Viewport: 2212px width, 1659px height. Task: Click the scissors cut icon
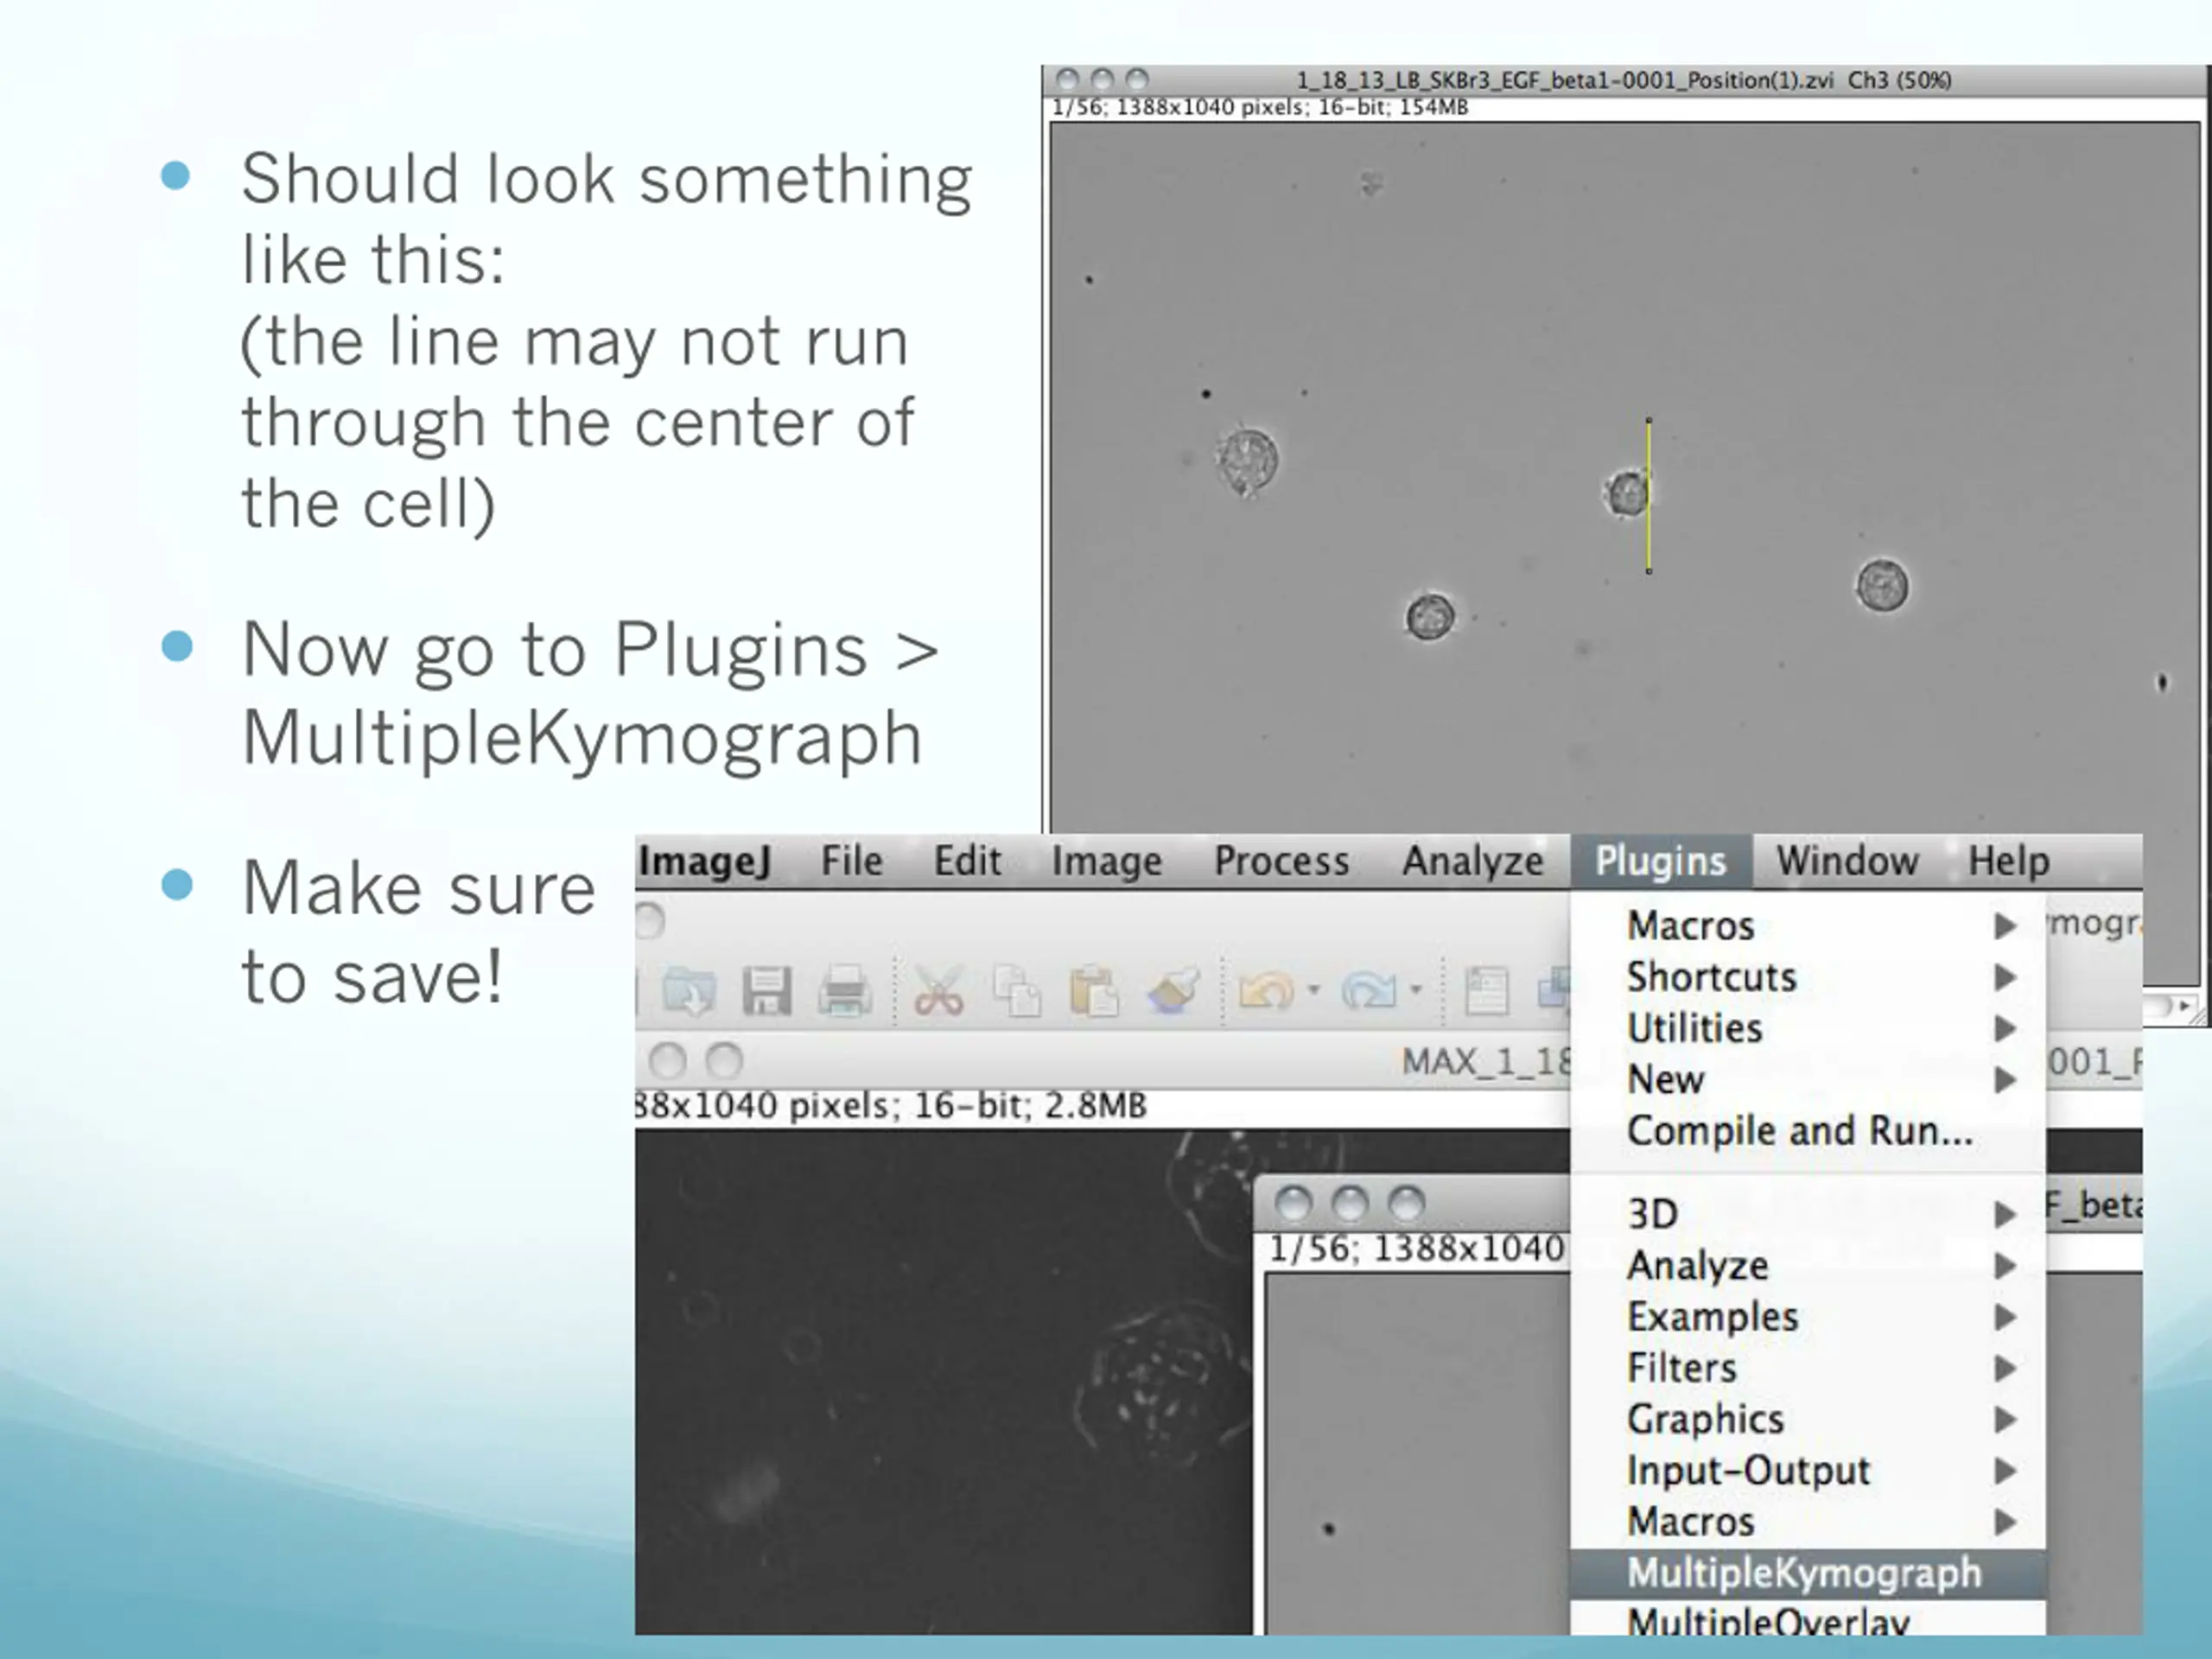click(x=938, y=991)
